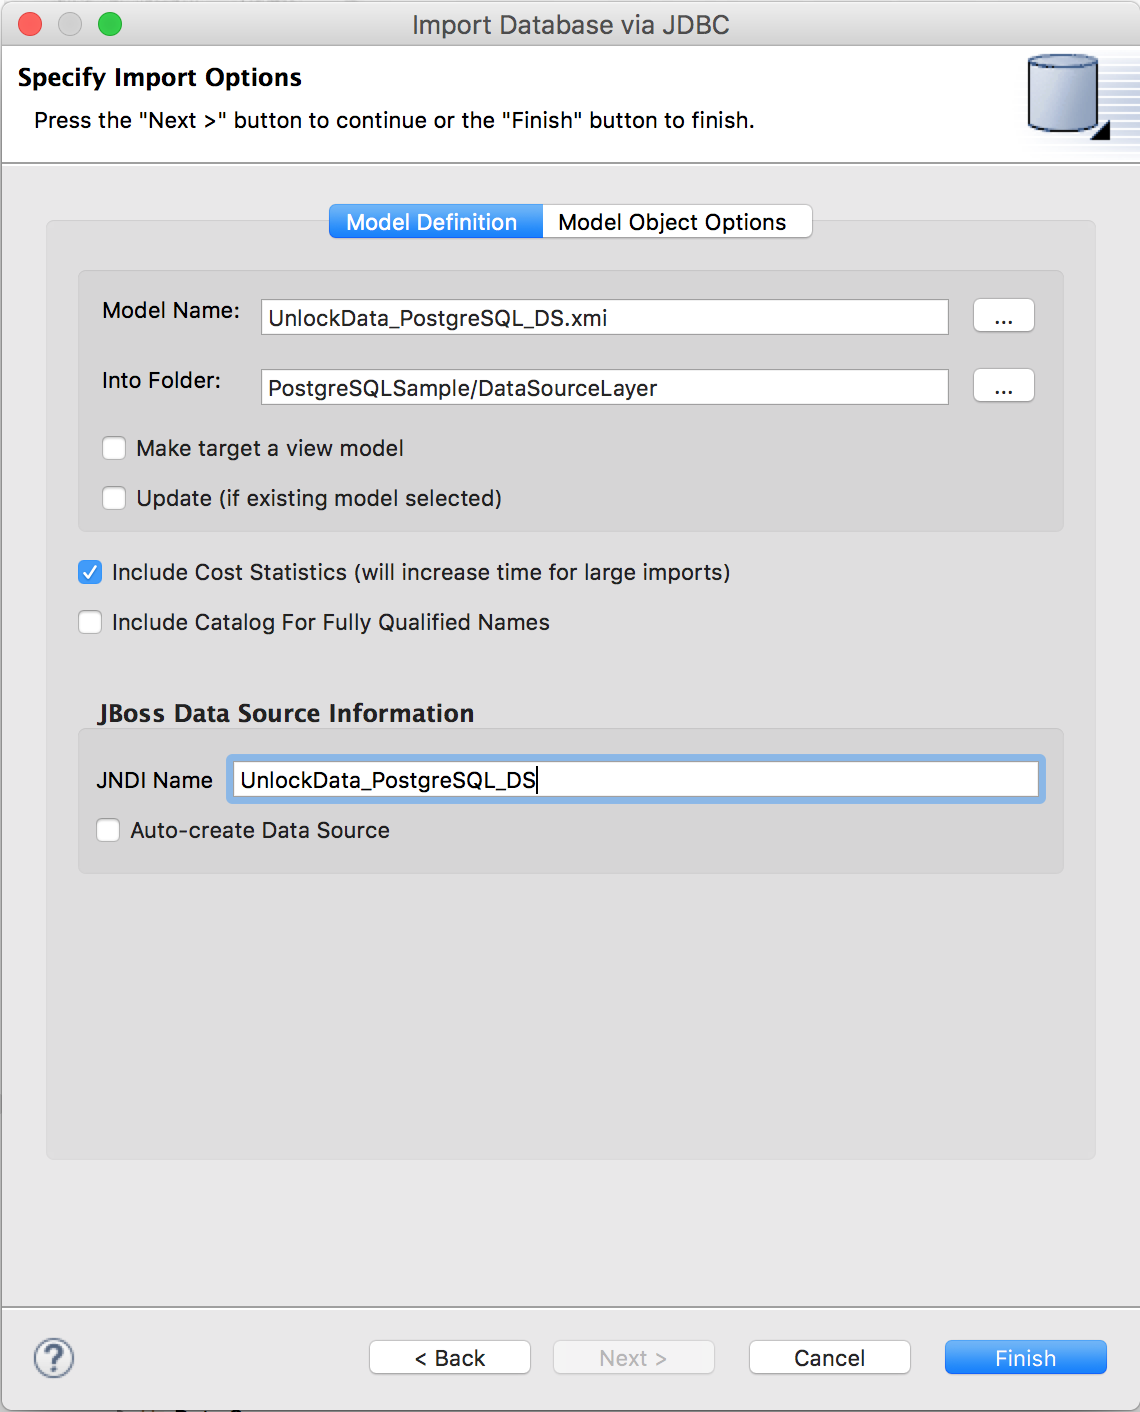
Task: Click the Into Folder path field
Action: click(x=604, y=388)
